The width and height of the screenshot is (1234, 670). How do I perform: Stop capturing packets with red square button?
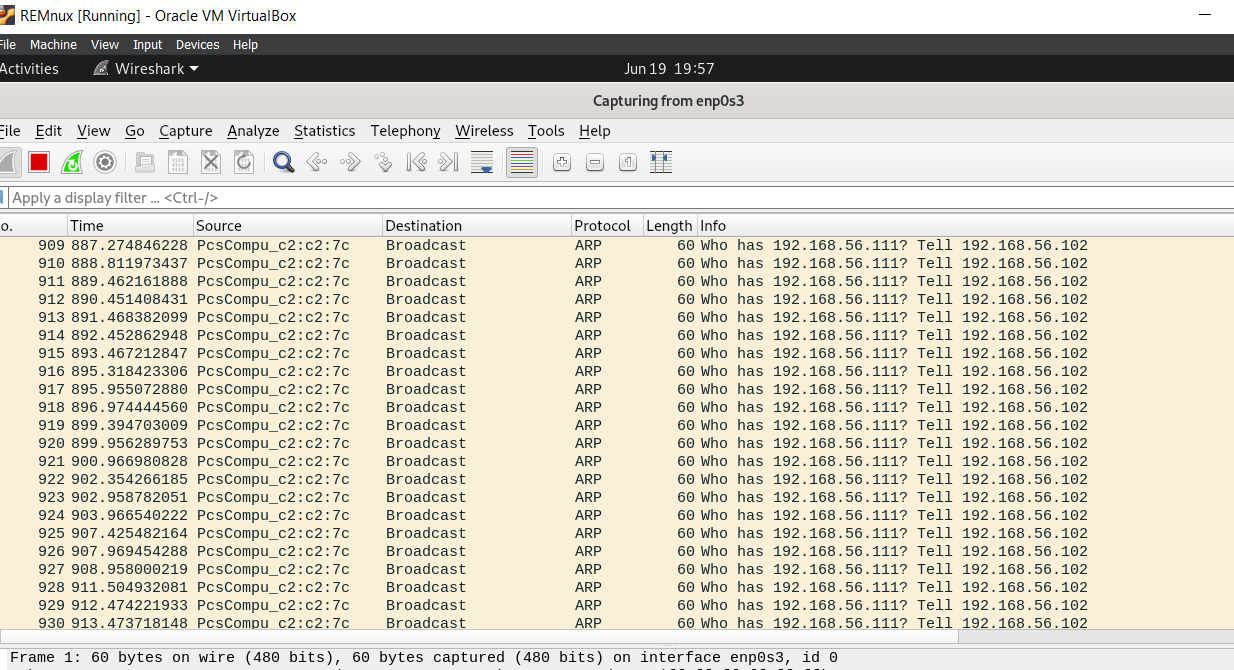pyautogui.click(x=39, y=162)
